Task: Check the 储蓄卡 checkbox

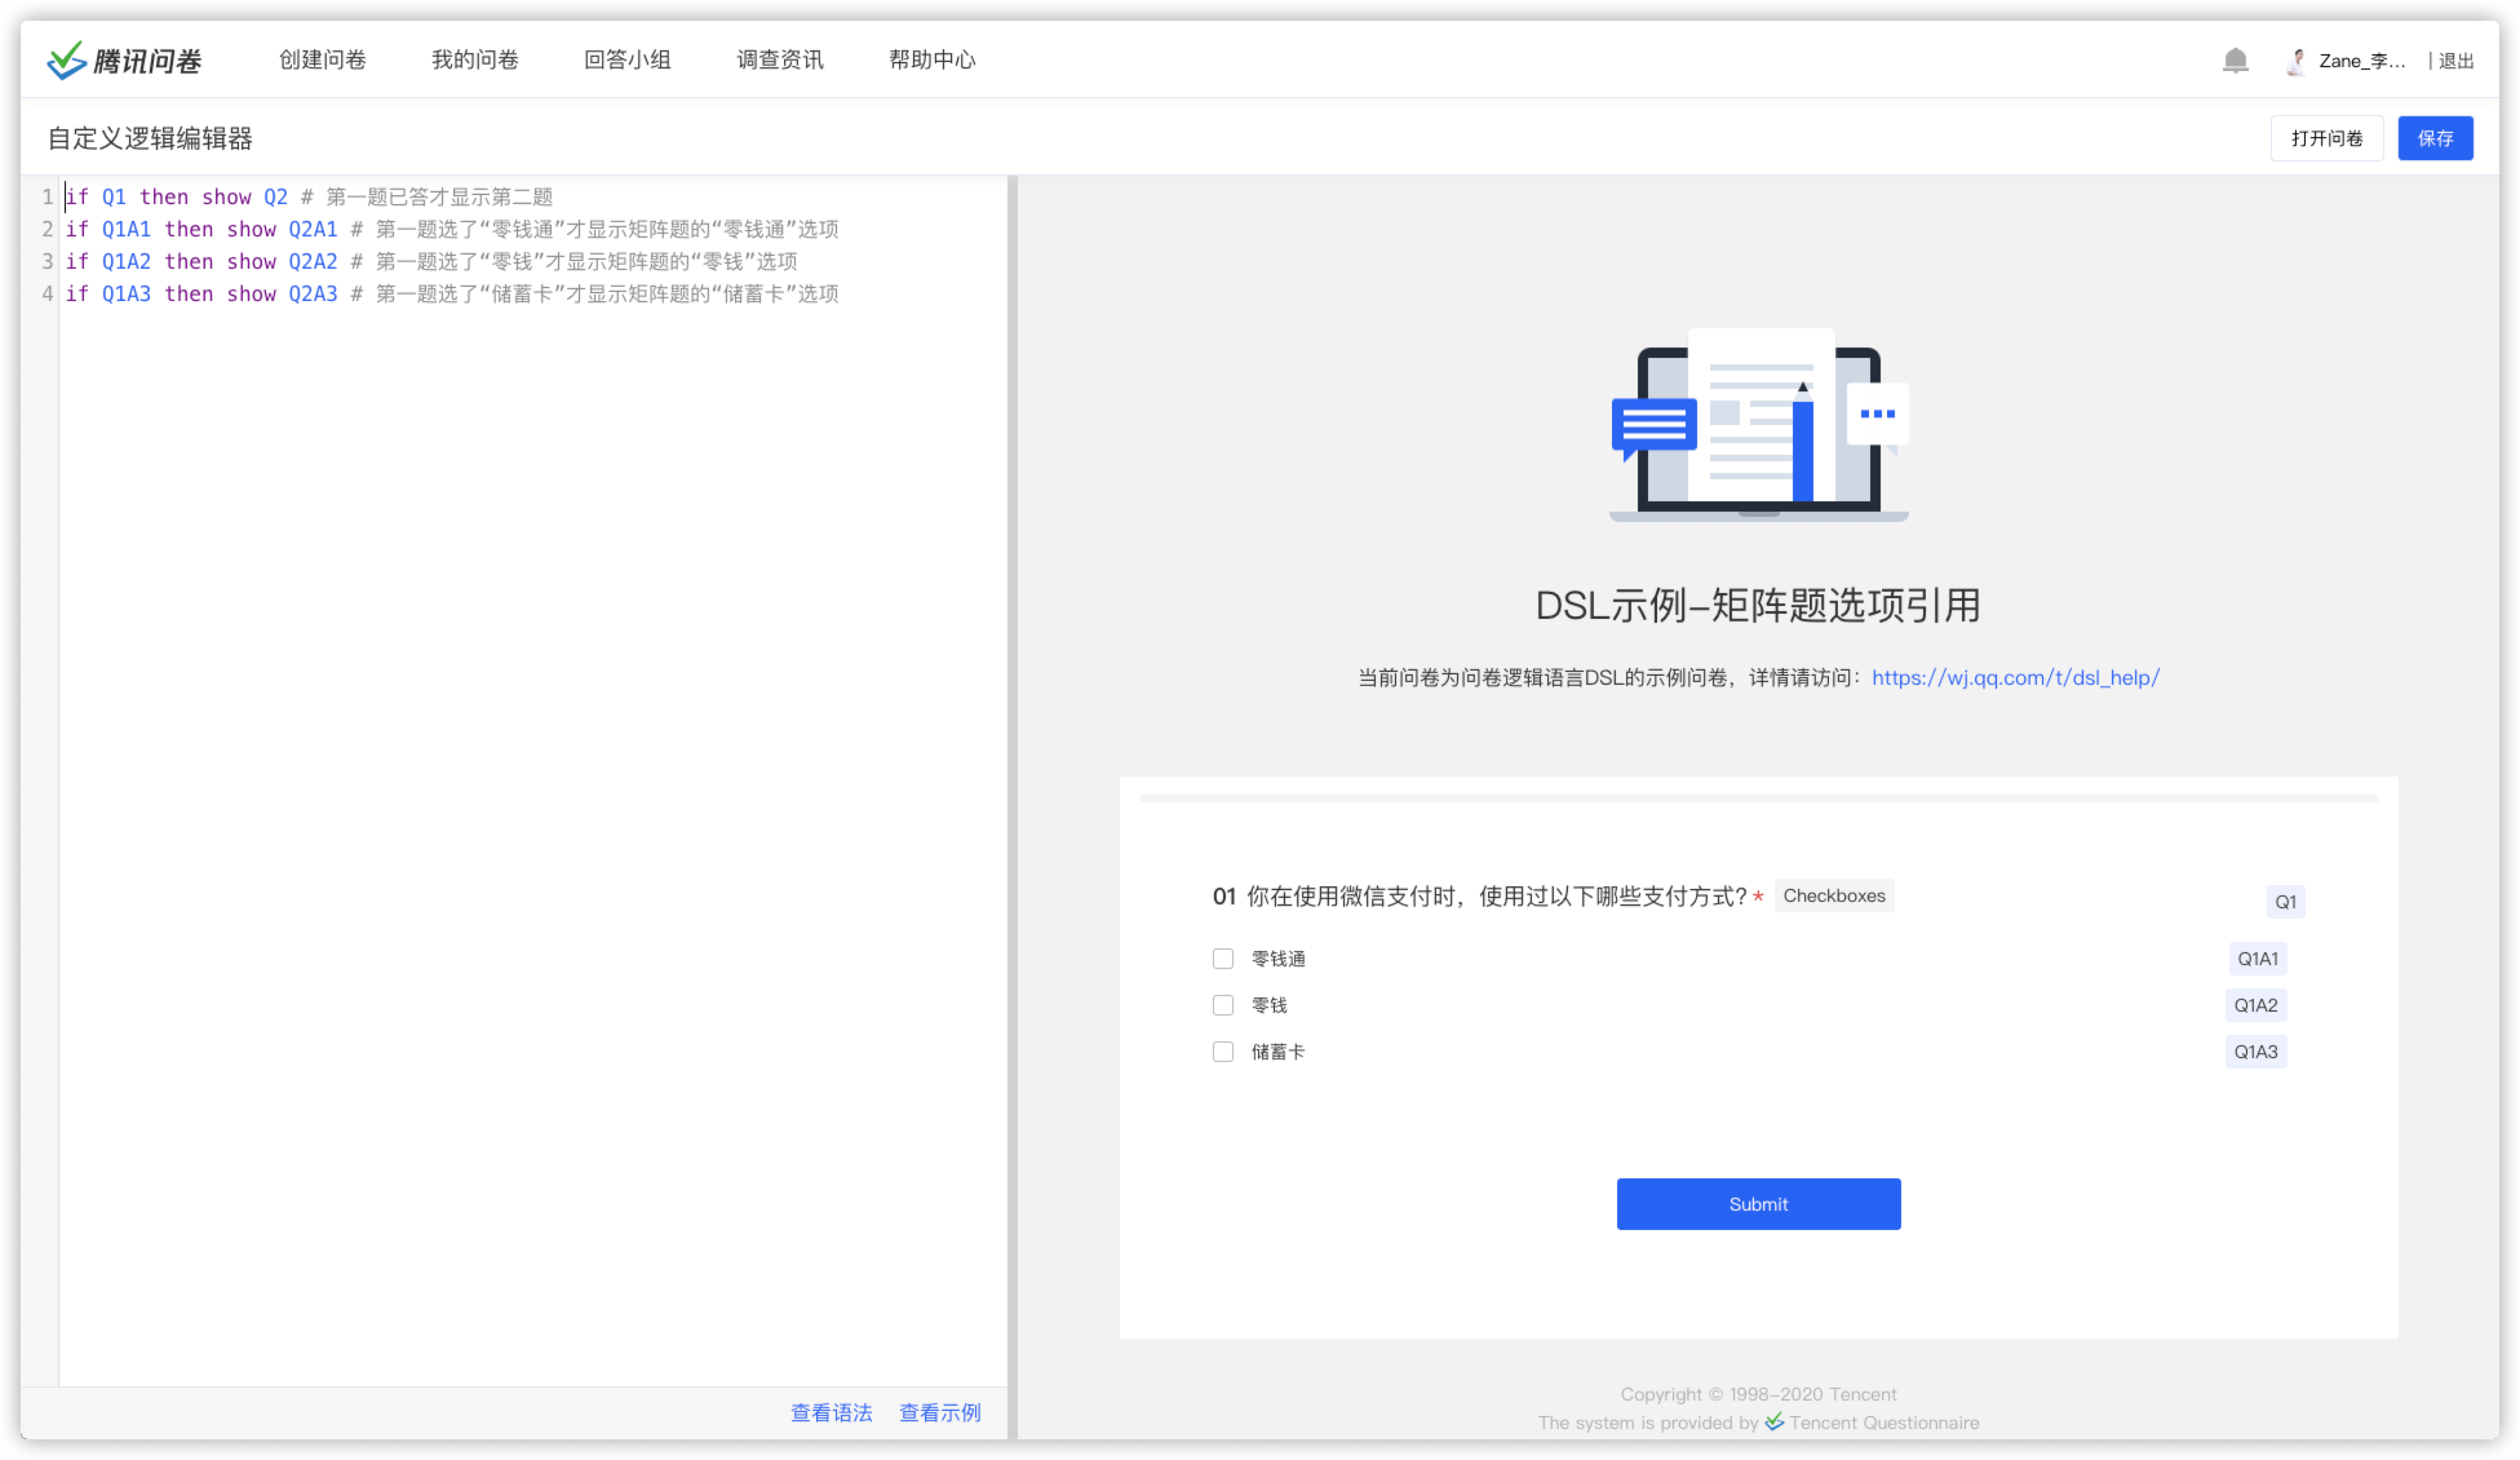Action: tap(1223, 1052)
